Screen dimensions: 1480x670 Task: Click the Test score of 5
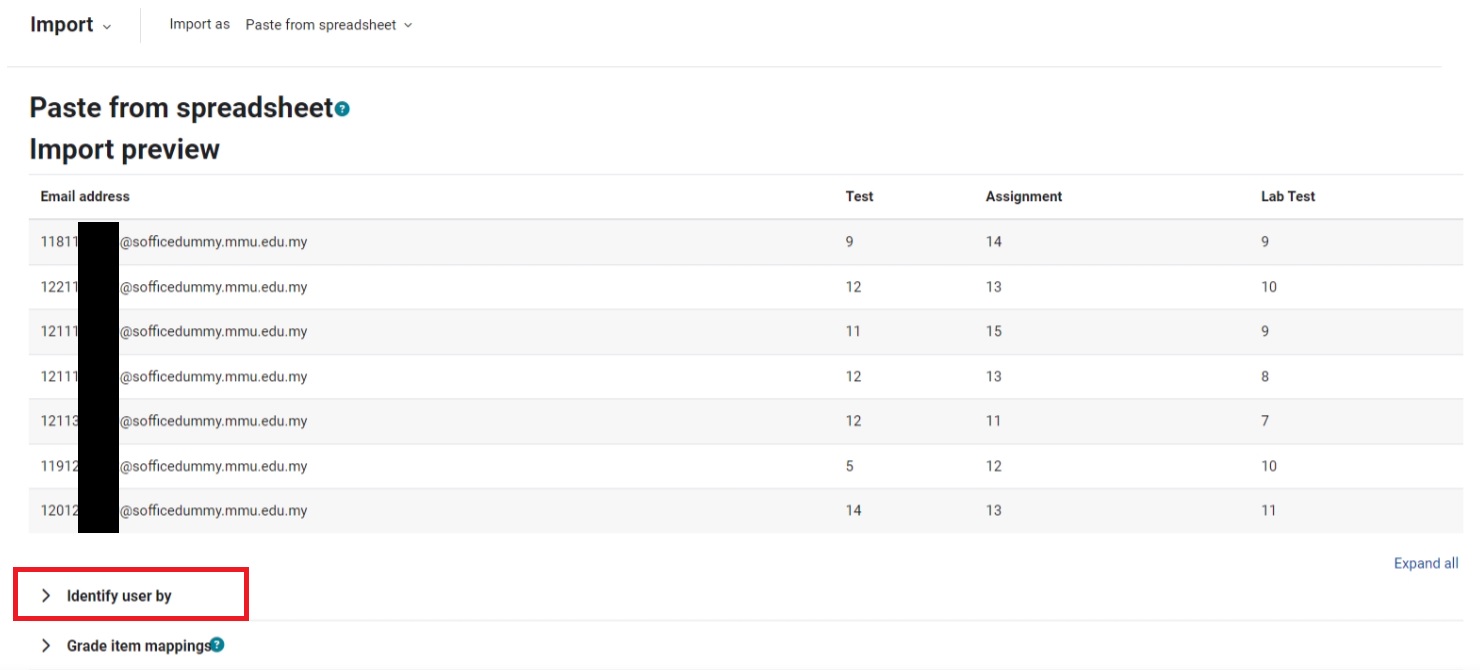click(x=850, y=466)
